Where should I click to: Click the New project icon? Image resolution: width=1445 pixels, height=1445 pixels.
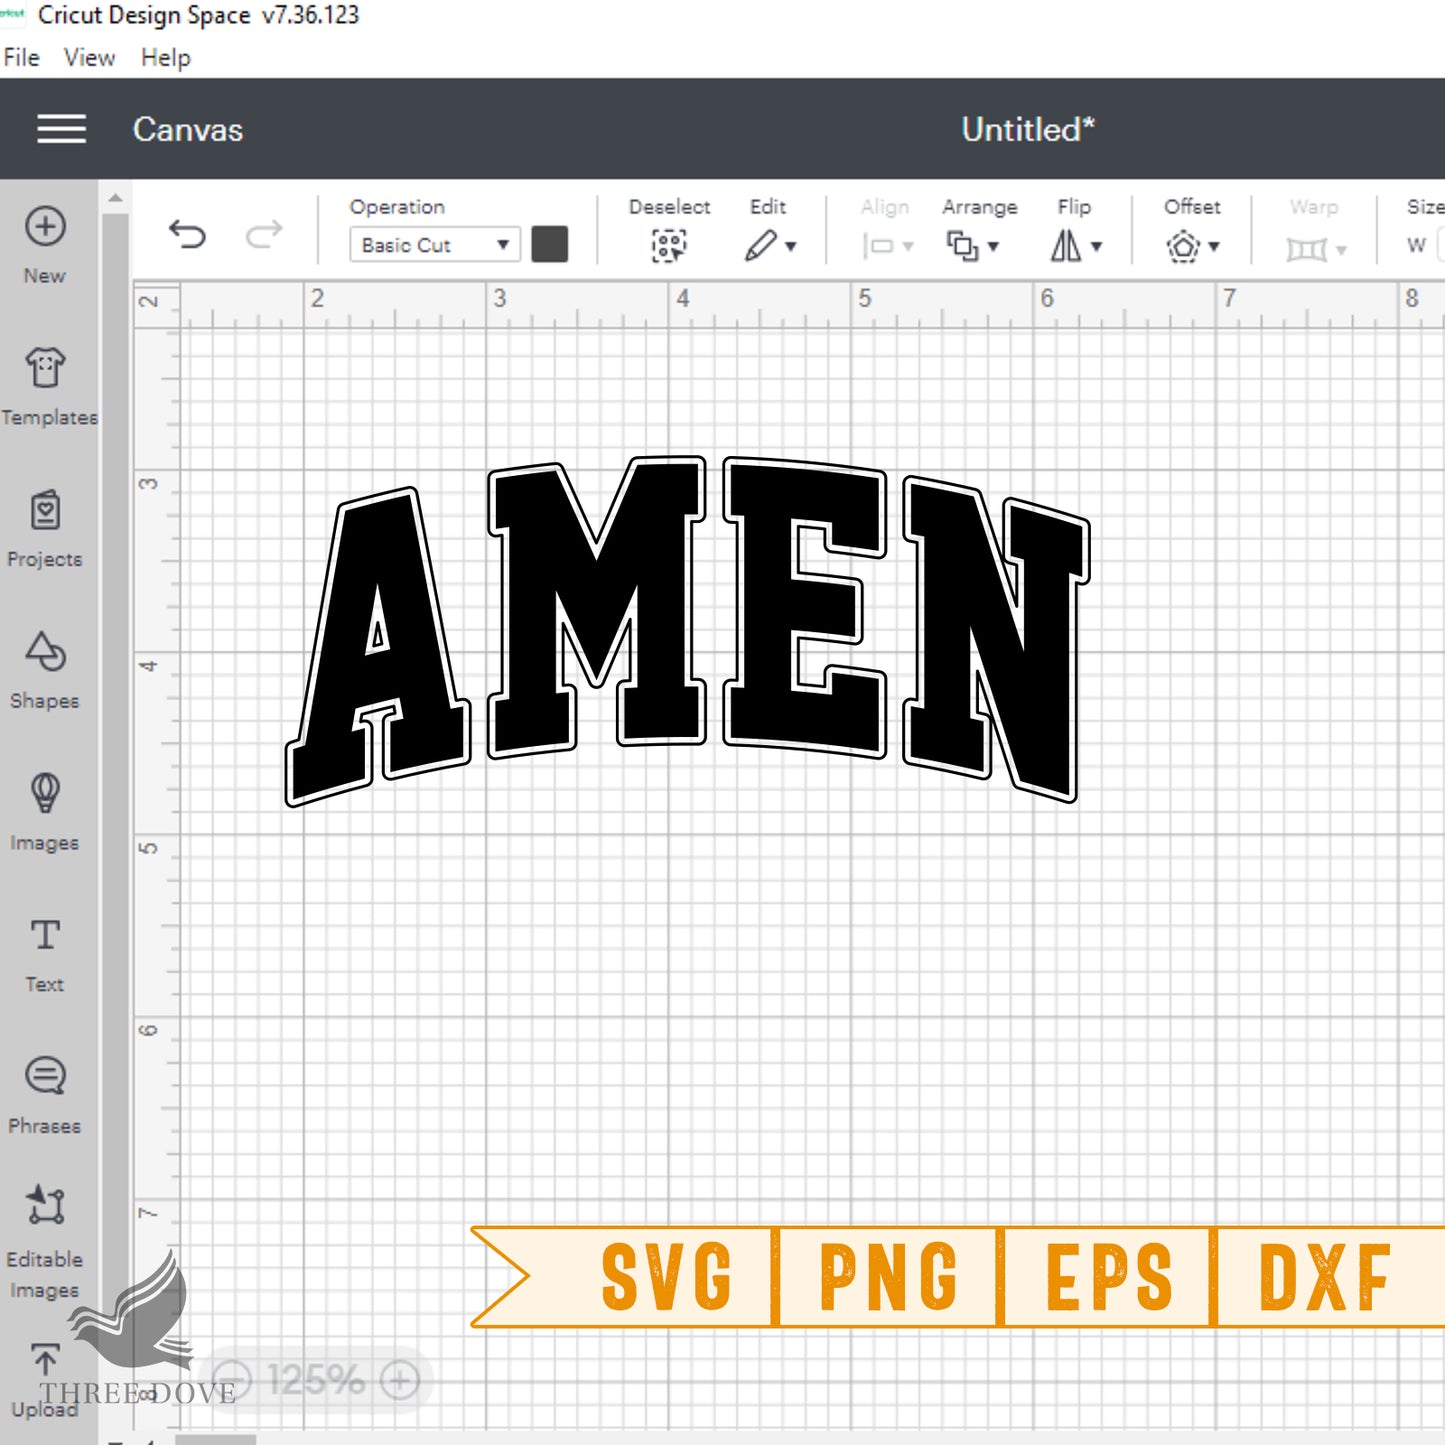[x=45, y=227]
